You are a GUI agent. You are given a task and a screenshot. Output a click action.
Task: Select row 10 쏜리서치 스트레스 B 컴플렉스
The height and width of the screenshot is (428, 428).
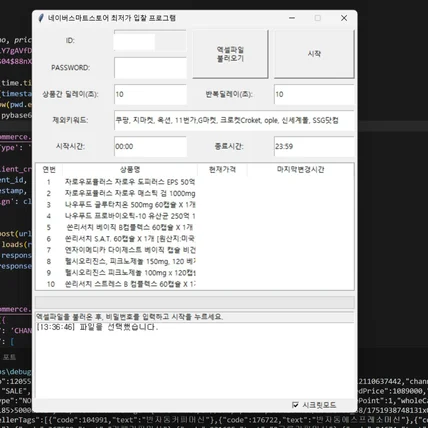(x=195, y=284)
